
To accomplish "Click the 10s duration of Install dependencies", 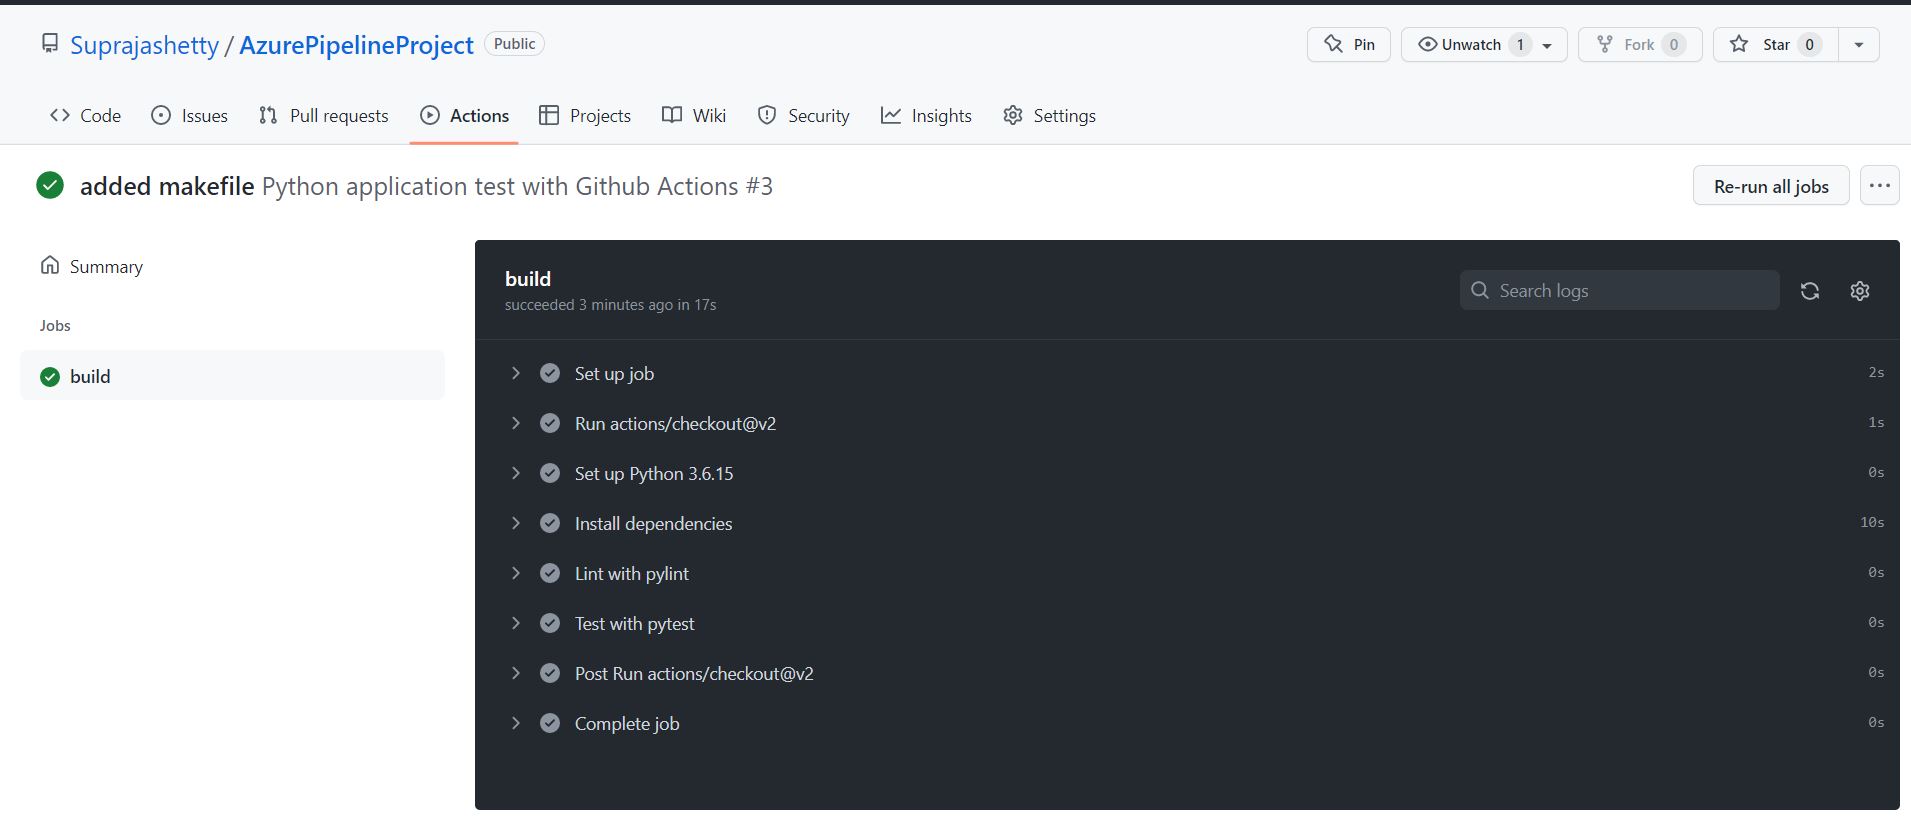I will coord(1872,522).
